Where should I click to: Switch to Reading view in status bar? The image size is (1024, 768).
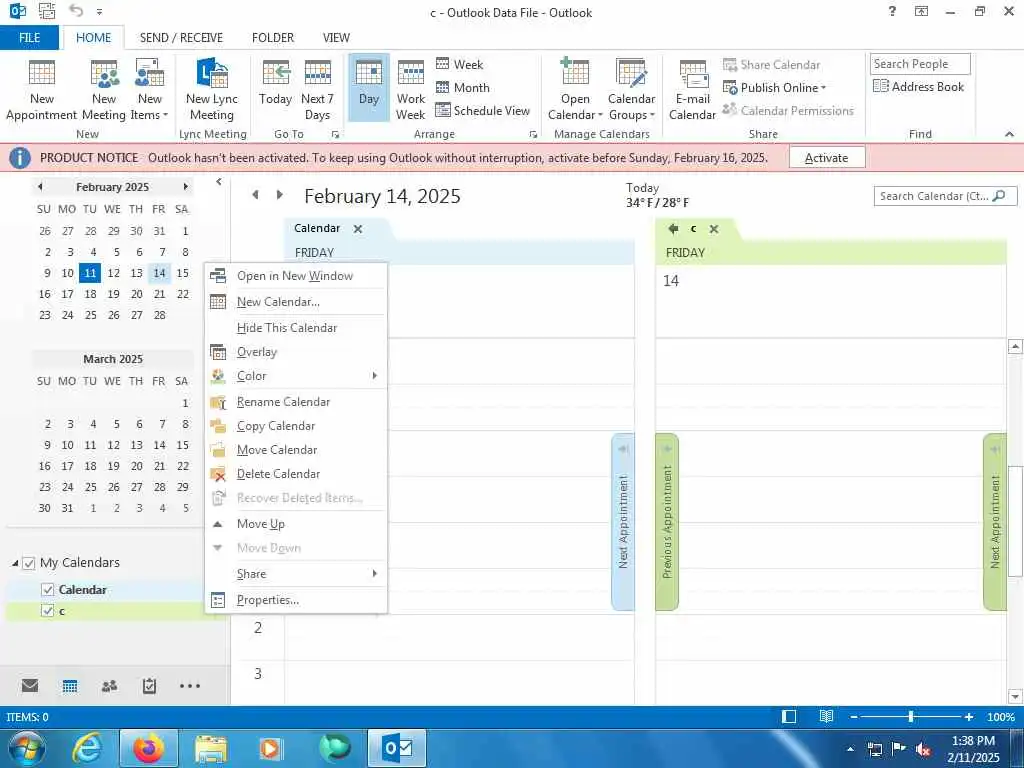826,716
